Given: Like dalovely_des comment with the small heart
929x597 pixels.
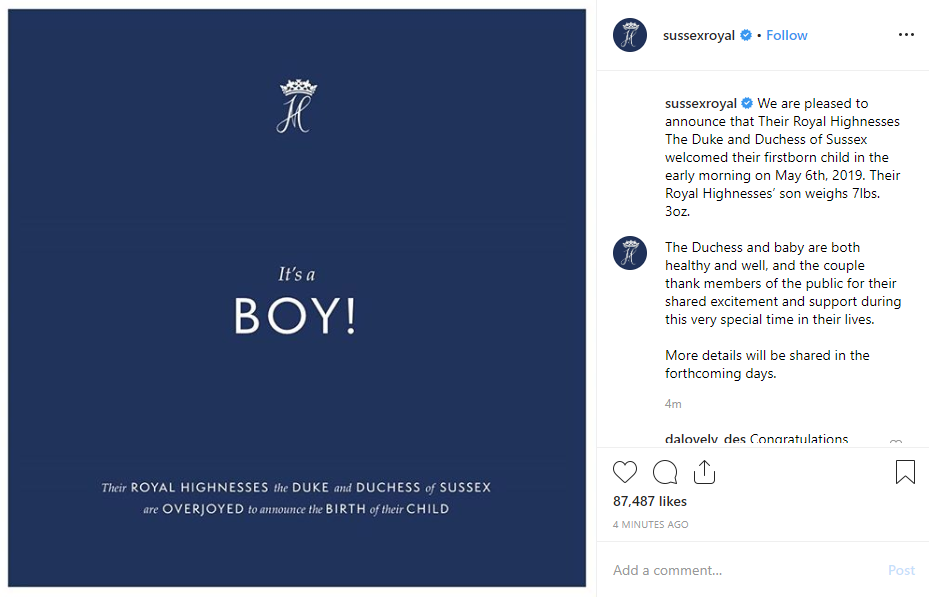Looking at the screenshot, I should (x=896, y=443).
